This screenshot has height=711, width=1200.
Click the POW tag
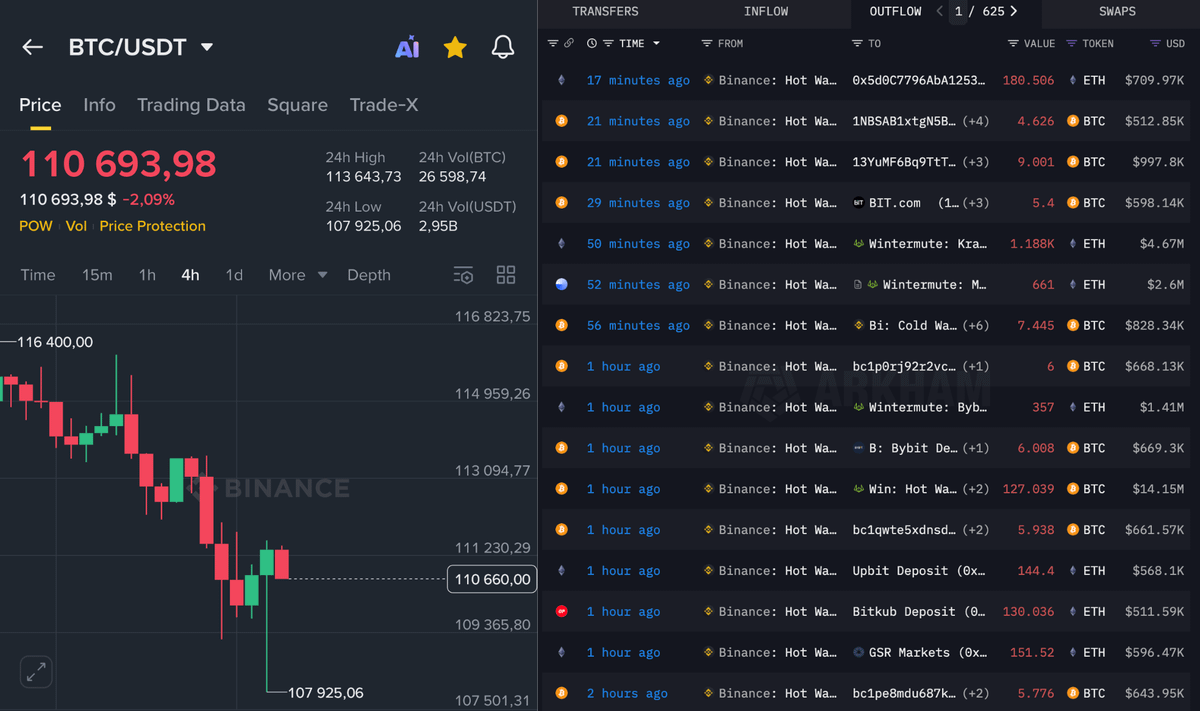(x=36, y=226)
